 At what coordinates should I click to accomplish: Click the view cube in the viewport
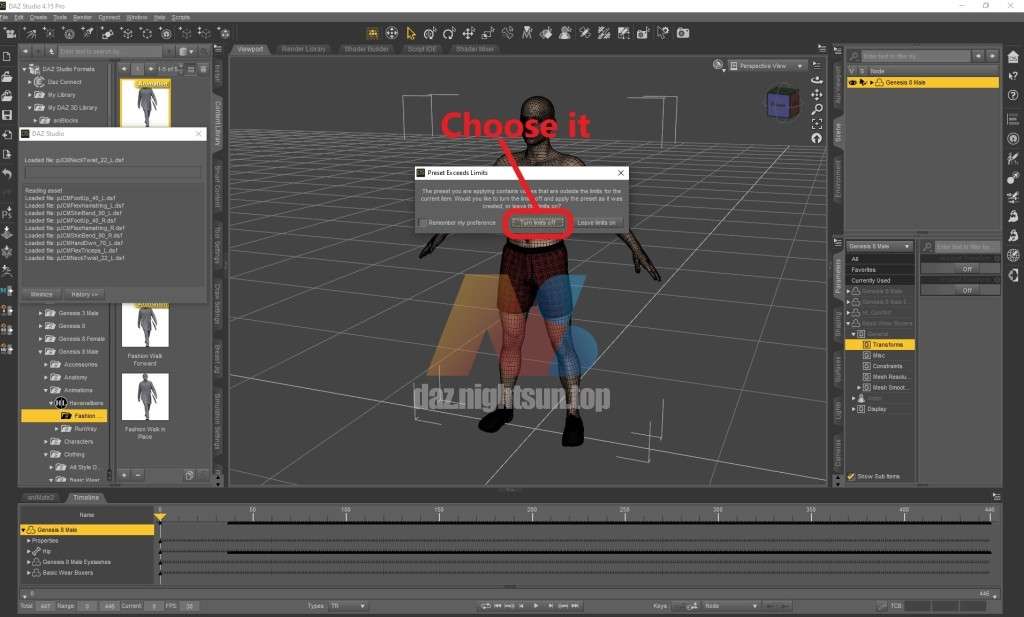point(781,104)
